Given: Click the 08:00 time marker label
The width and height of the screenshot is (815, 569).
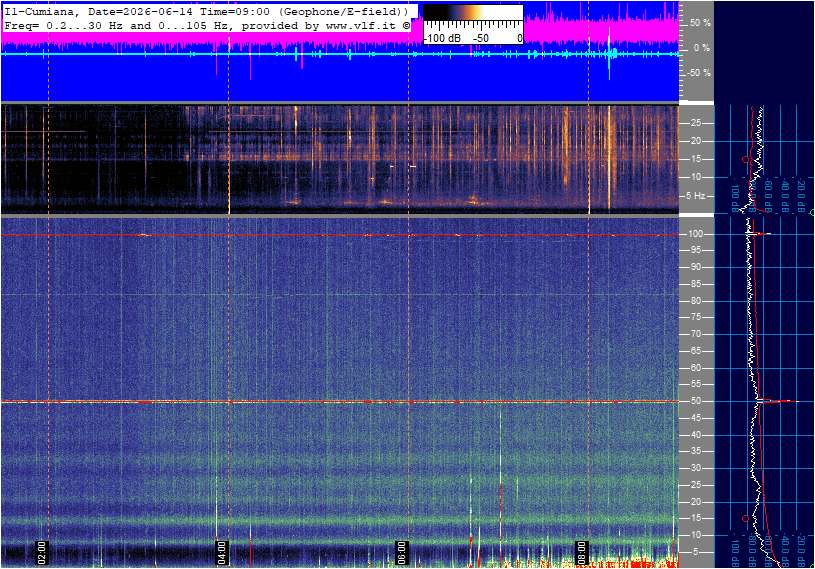Looking at the screenshot, I should (581, 552).
